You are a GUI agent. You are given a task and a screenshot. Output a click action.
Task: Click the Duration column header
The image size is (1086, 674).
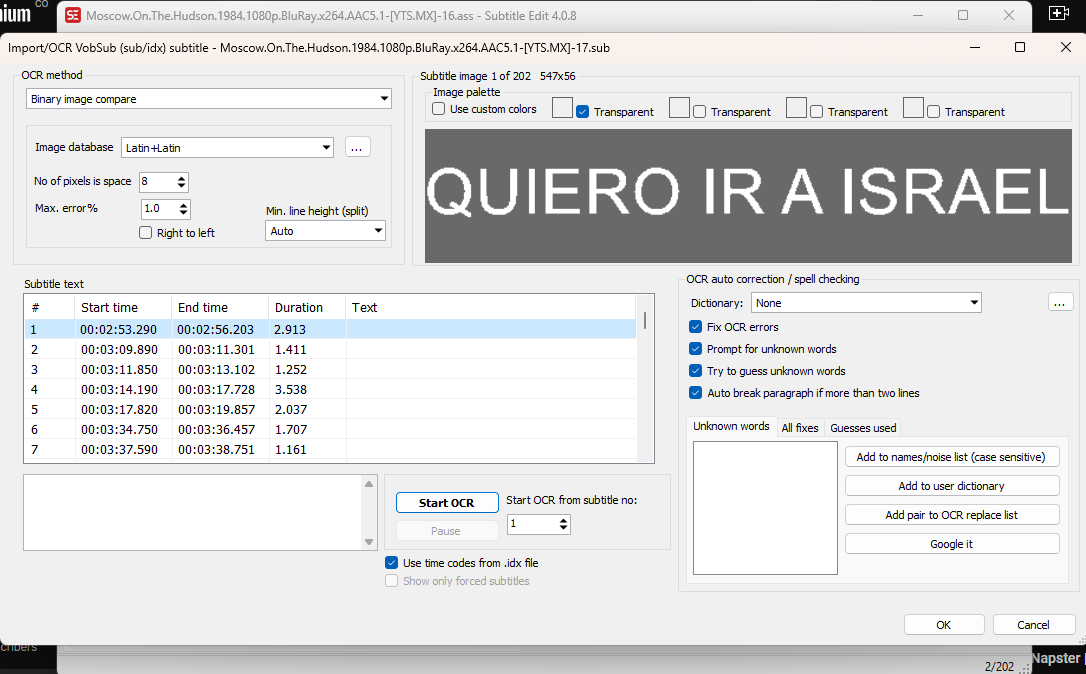click(306, 308)
